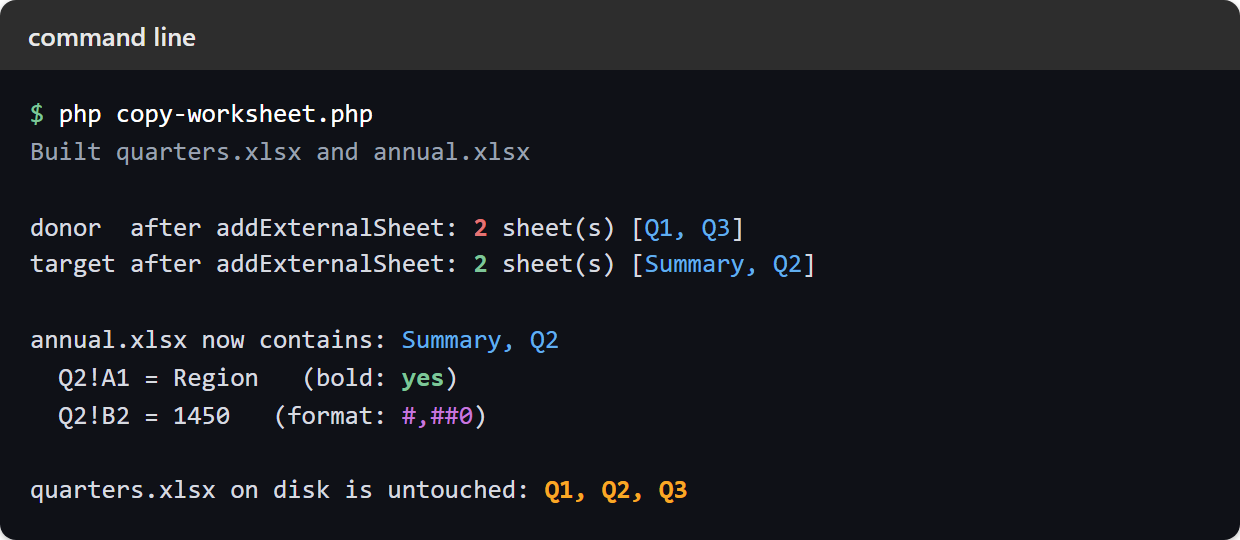
Task: Click the blue "Q1, Q3" sheet list
Action: pyautogui.click(x=687, y=228)
